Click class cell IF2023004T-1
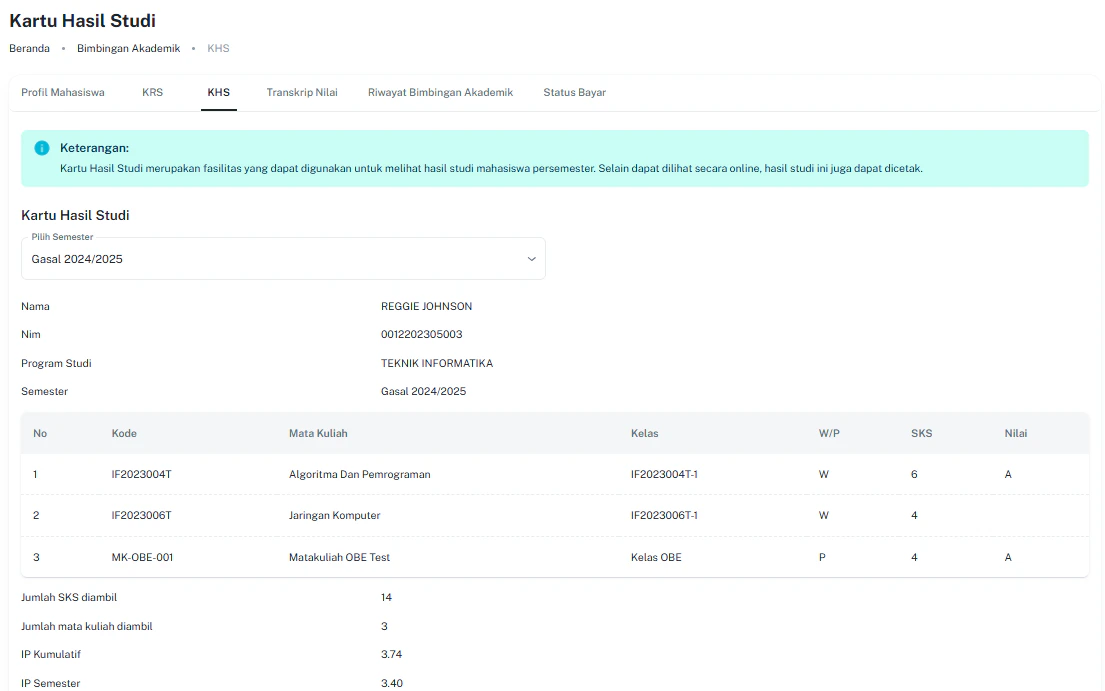This screenshot has height=691, width=1105. click(x=664, y=474)
